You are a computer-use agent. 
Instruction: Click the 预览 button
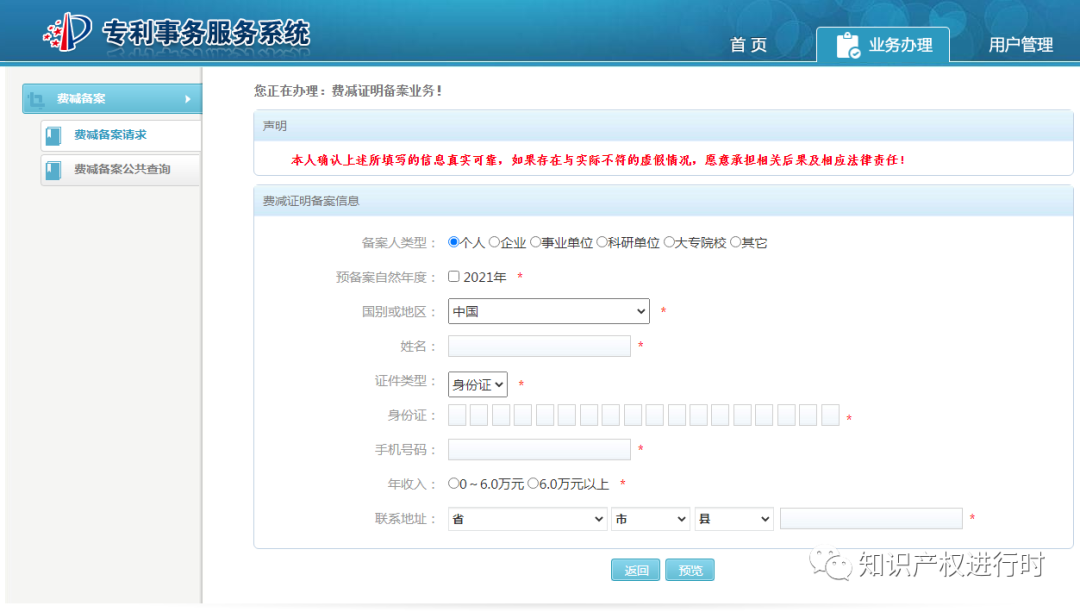(689, 569)
